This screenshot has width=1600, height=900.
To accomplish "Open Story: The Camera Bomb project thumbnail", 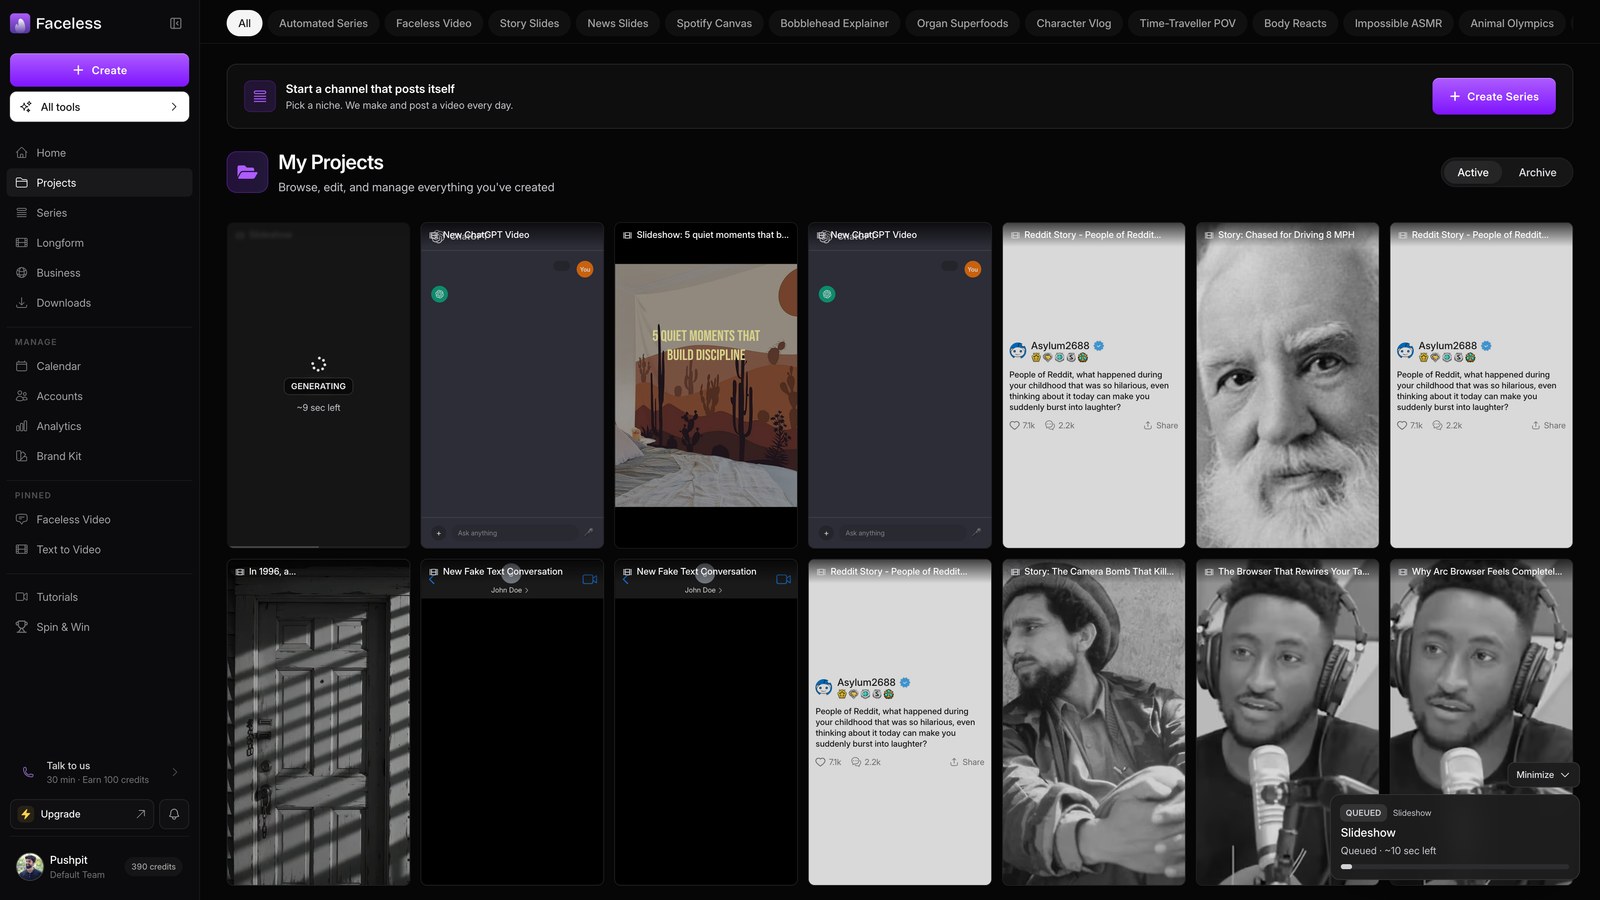I will click(1093, 722).
